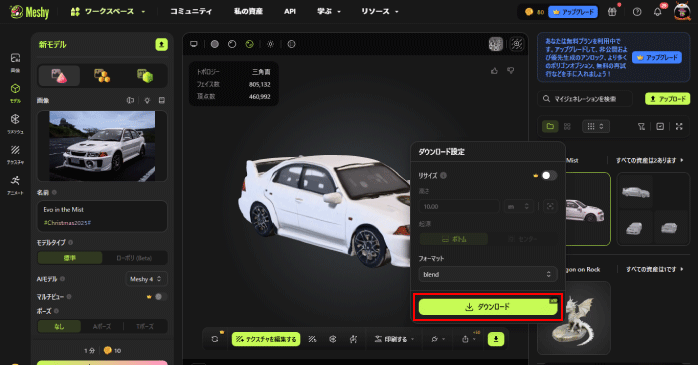Click the circle info icon in viewer toolbar

click(291, 44)
